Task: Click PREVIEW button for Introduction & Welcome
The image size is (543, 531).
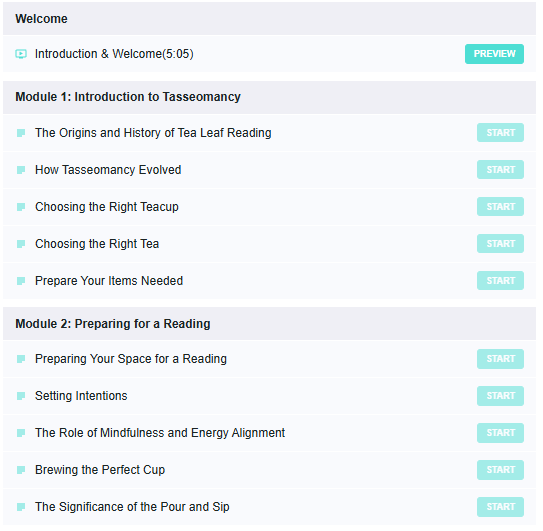Action: pos(494,54)
